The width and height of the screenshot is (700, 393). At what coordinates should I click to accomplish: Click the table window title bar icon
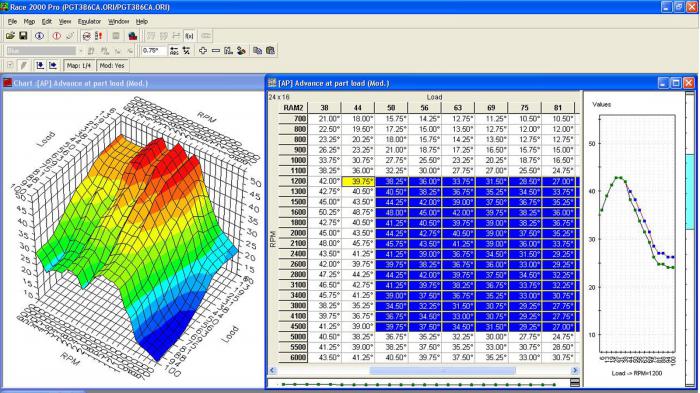tap(272, 83)
